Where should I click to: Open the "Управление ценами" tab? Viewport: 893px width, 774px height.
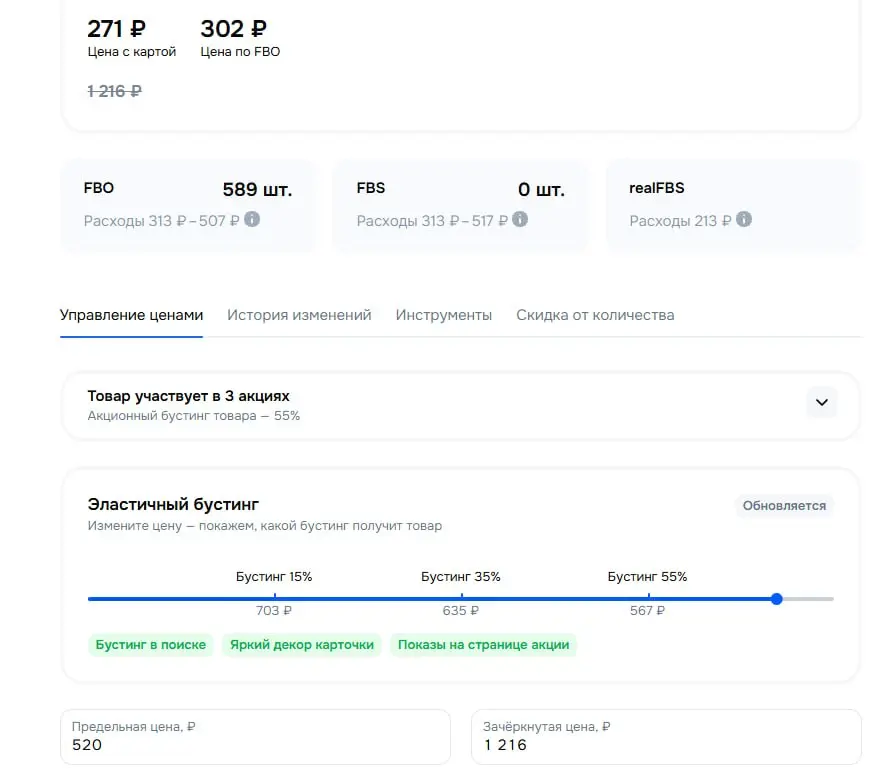[132, 315]
